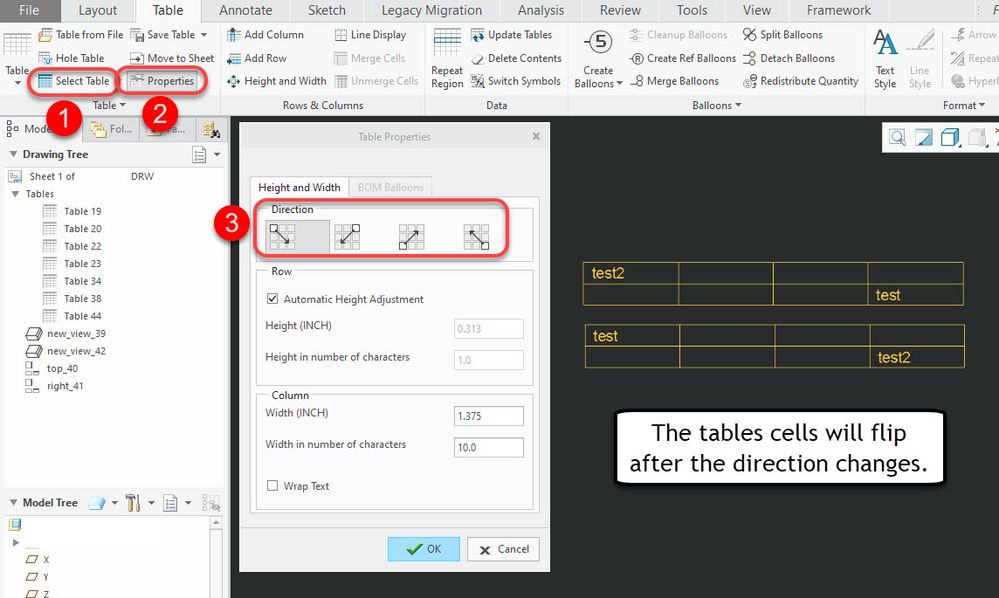Expand Create Balloons dropdown
The height and width of the screenshot is (598, 999).
[619, 83]
